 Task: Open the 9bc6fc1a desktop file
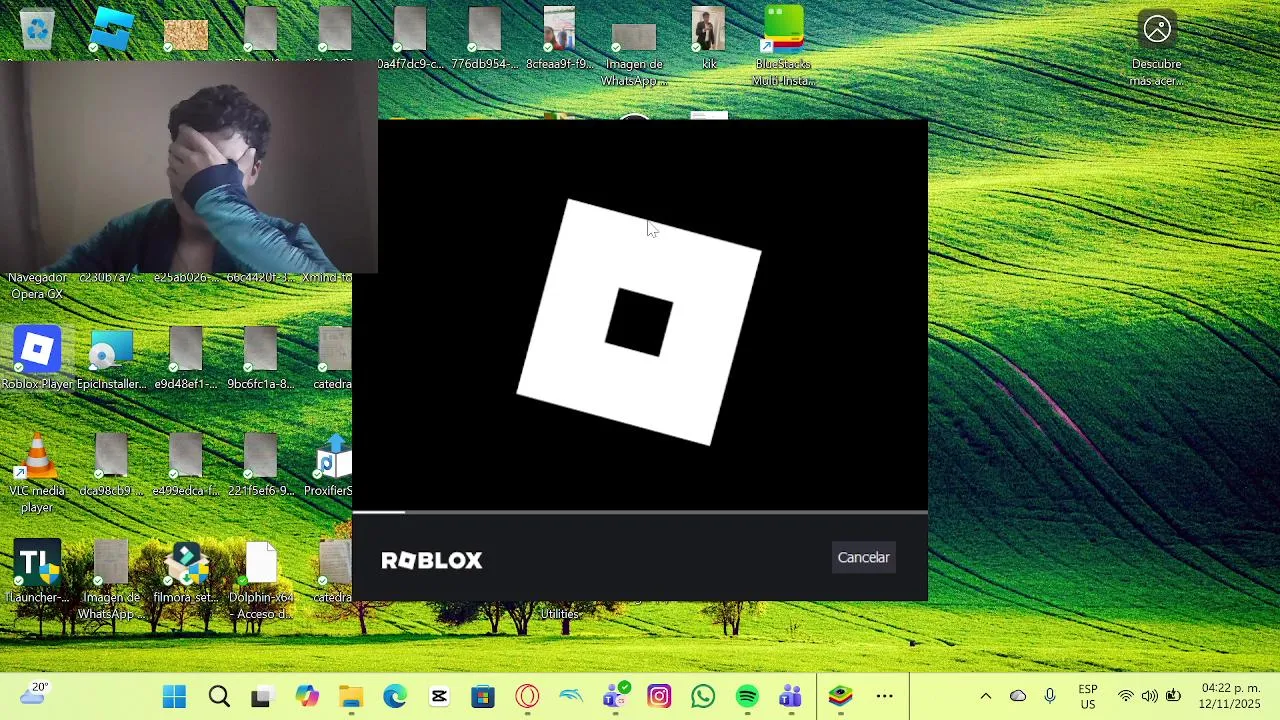260,358
